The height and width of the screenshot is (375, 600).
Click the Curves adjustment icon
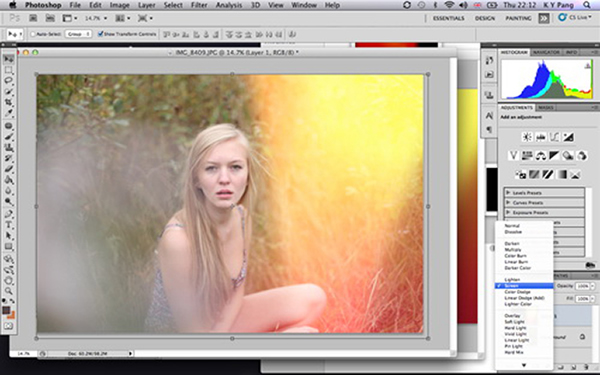pos(555,137)
